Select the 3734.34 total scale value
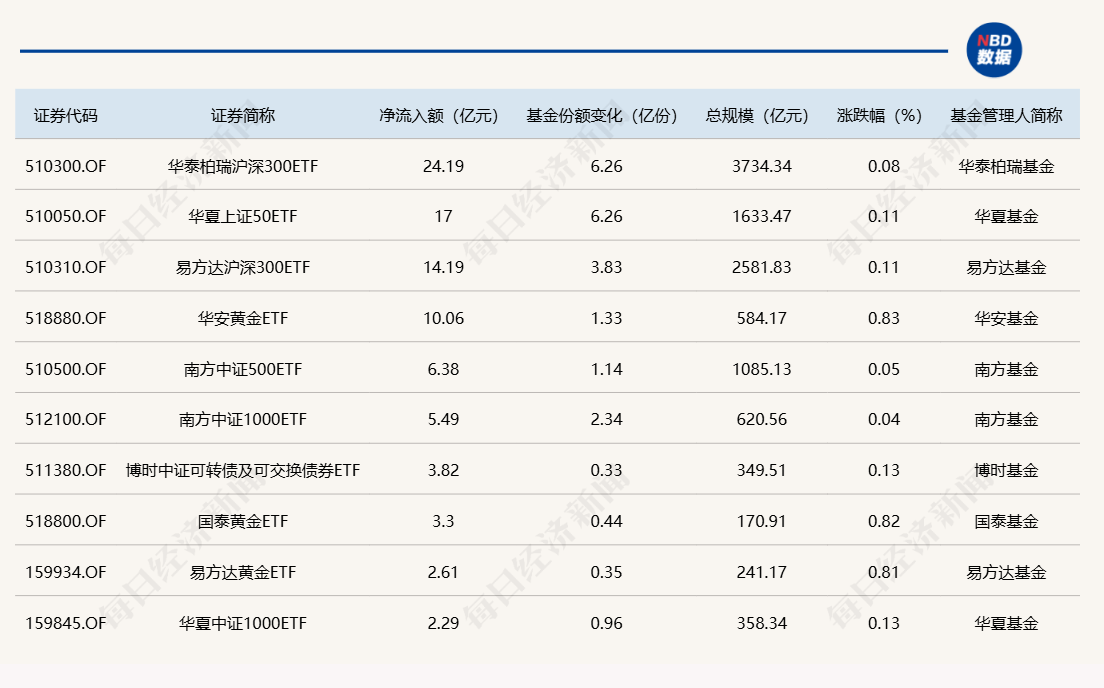This screenshot has width=1104, height=688. (x=761, y=166)
